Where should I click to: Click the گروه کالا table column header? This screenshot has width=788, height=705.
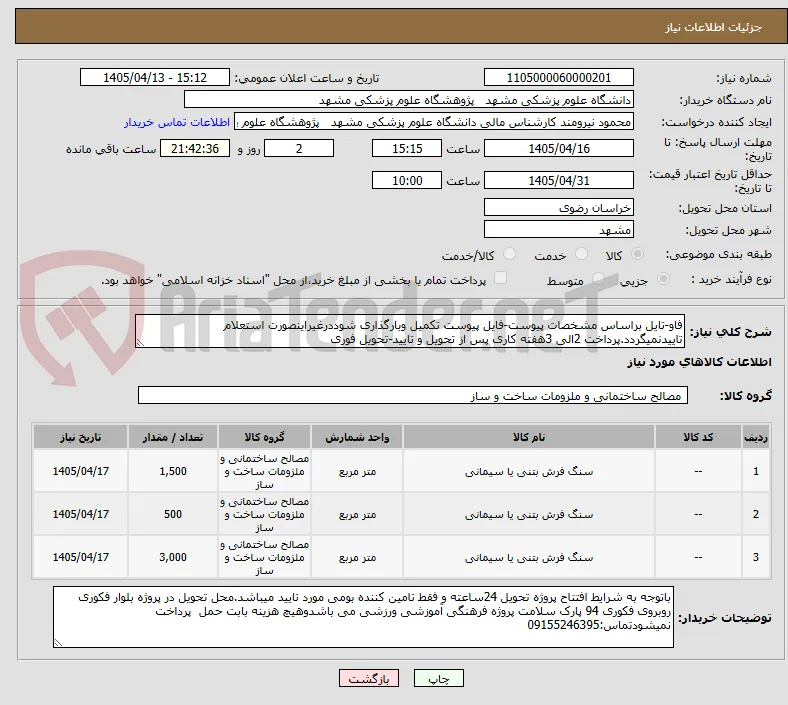pos(264,437)
